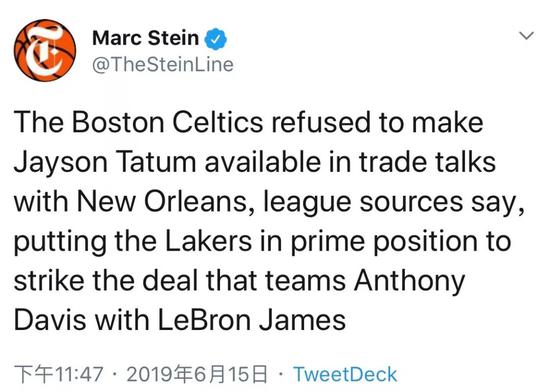This screenshot has width=550, height=392.
Task: Click the name 'Anthony' in the tweet
Action: (409, 282)
